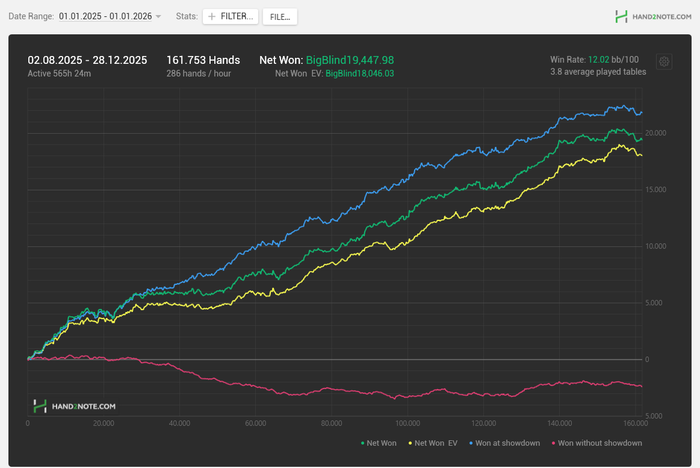Toggle the Net Won EV legend entry

coord(433,443)
